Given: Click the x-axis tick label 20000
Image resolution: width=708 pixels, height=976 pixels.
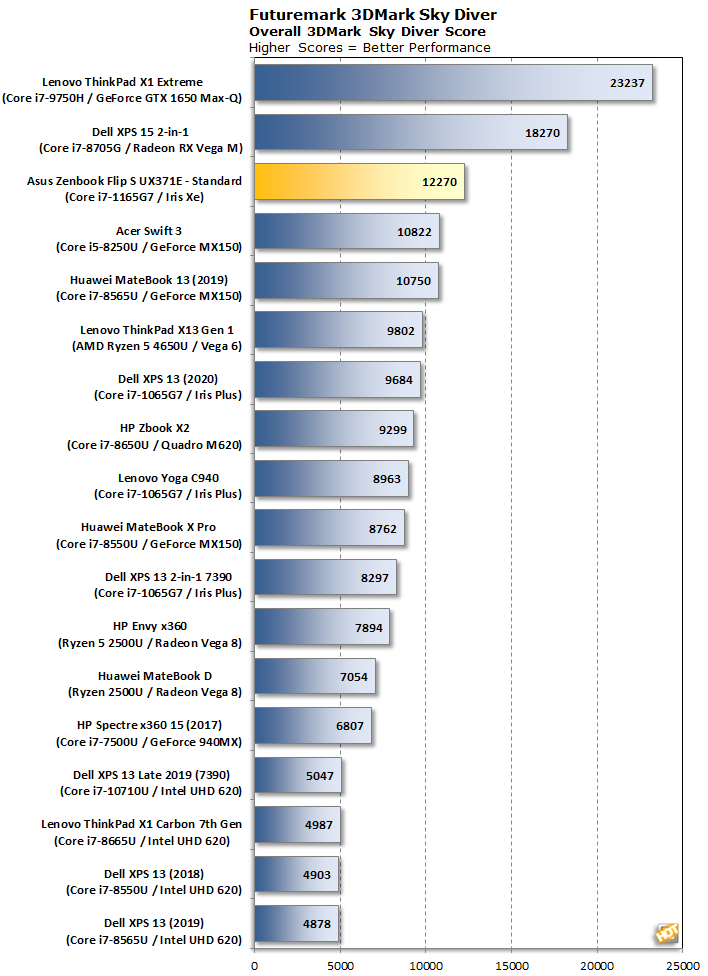Looking at the screenshot, I should coord(597,966).
